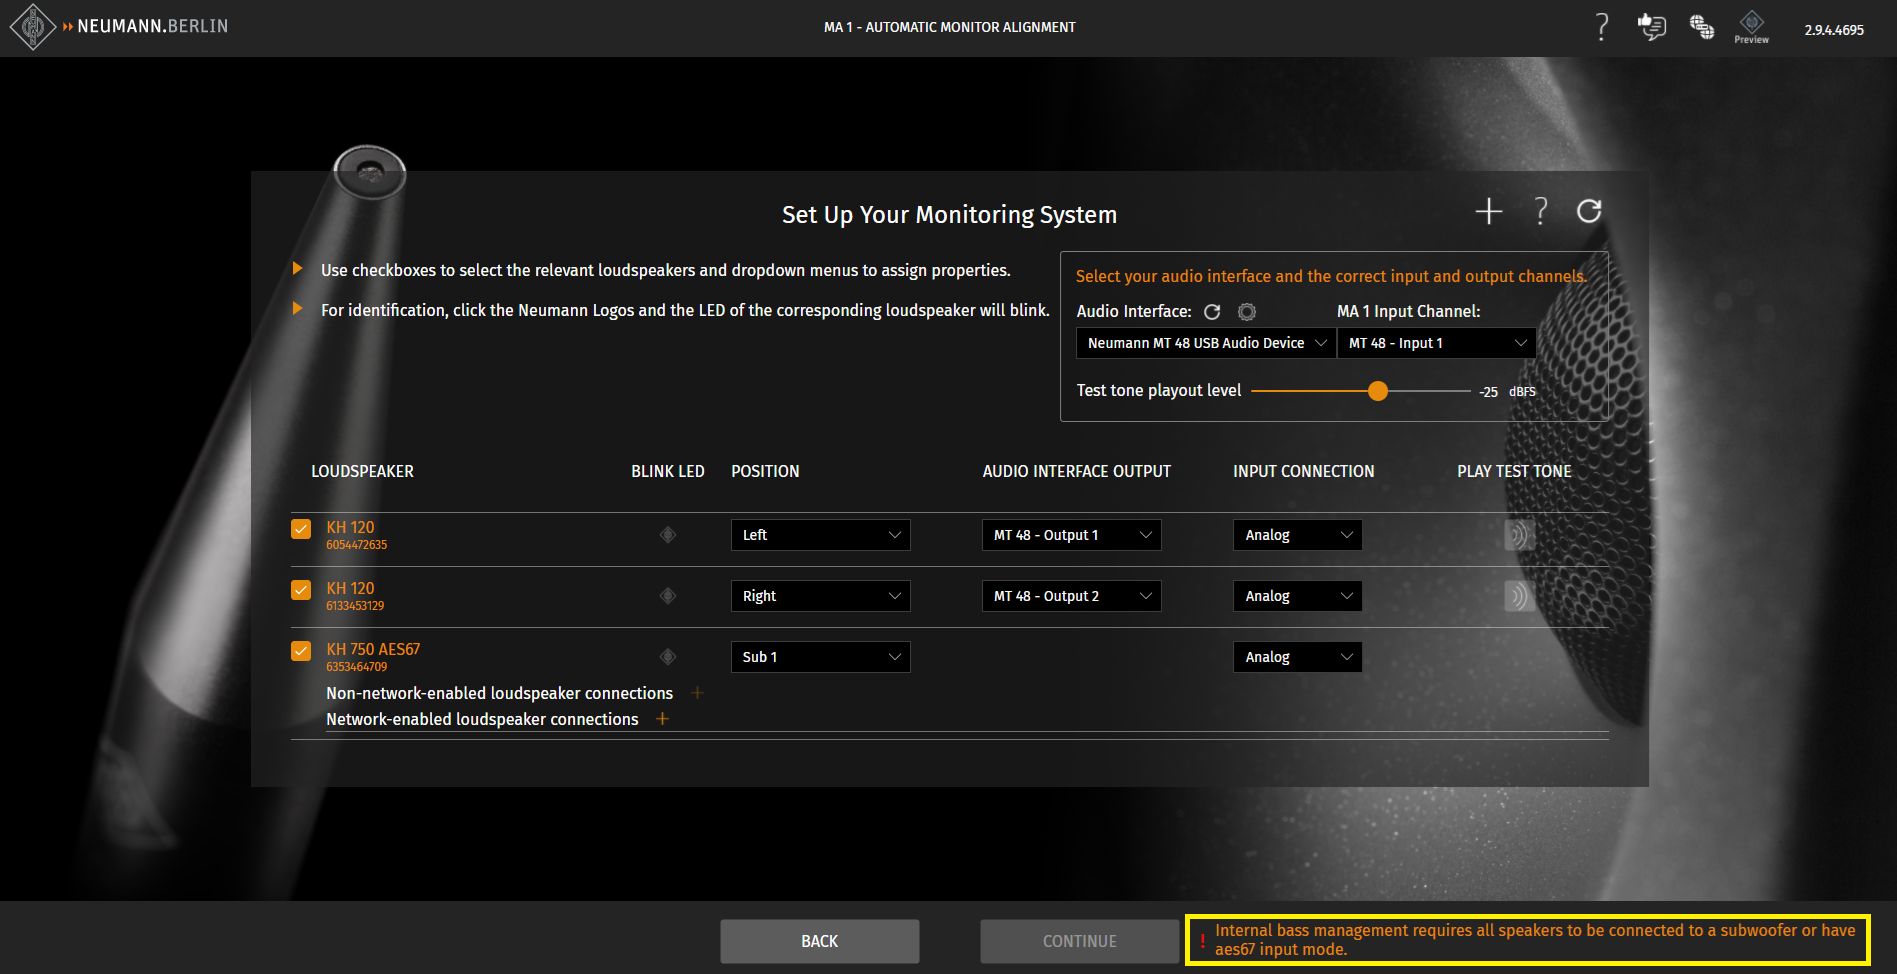The height and width of the screenshot is (974, 1897).
Task: Open the Preview icon in header
Action: point(1751,27)
